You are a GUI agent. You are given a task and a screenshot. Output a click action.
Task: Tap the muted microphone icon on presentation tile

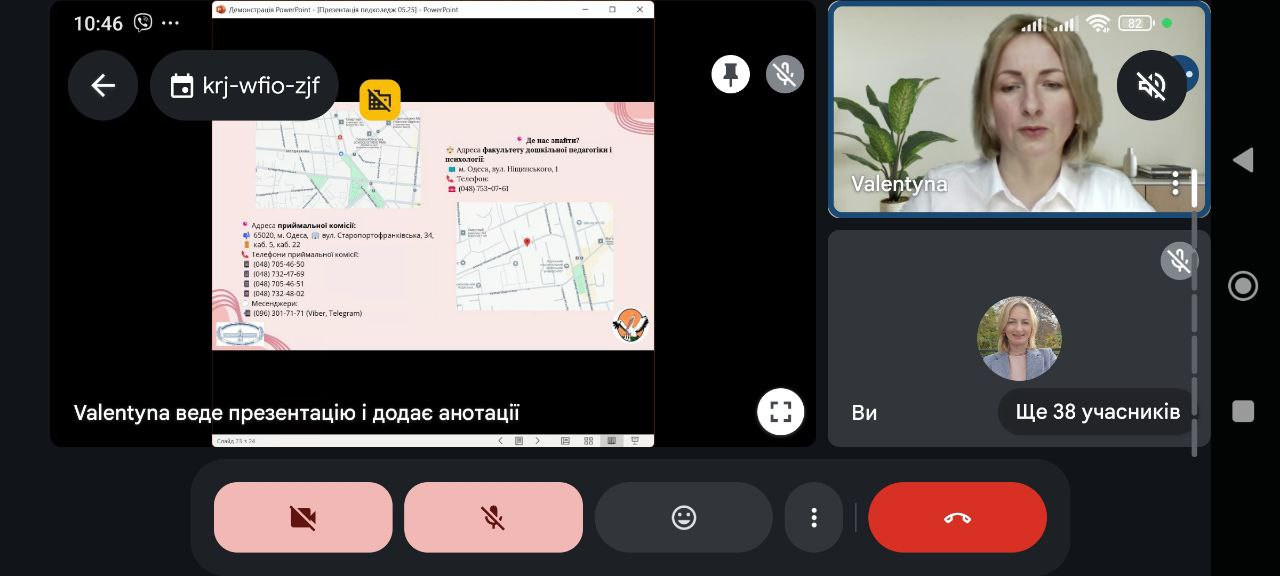[785, 74]
